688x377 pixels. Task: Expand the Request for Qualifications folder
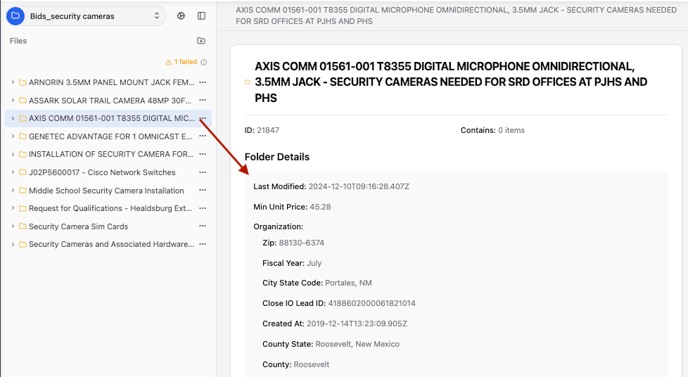point(12,208)
